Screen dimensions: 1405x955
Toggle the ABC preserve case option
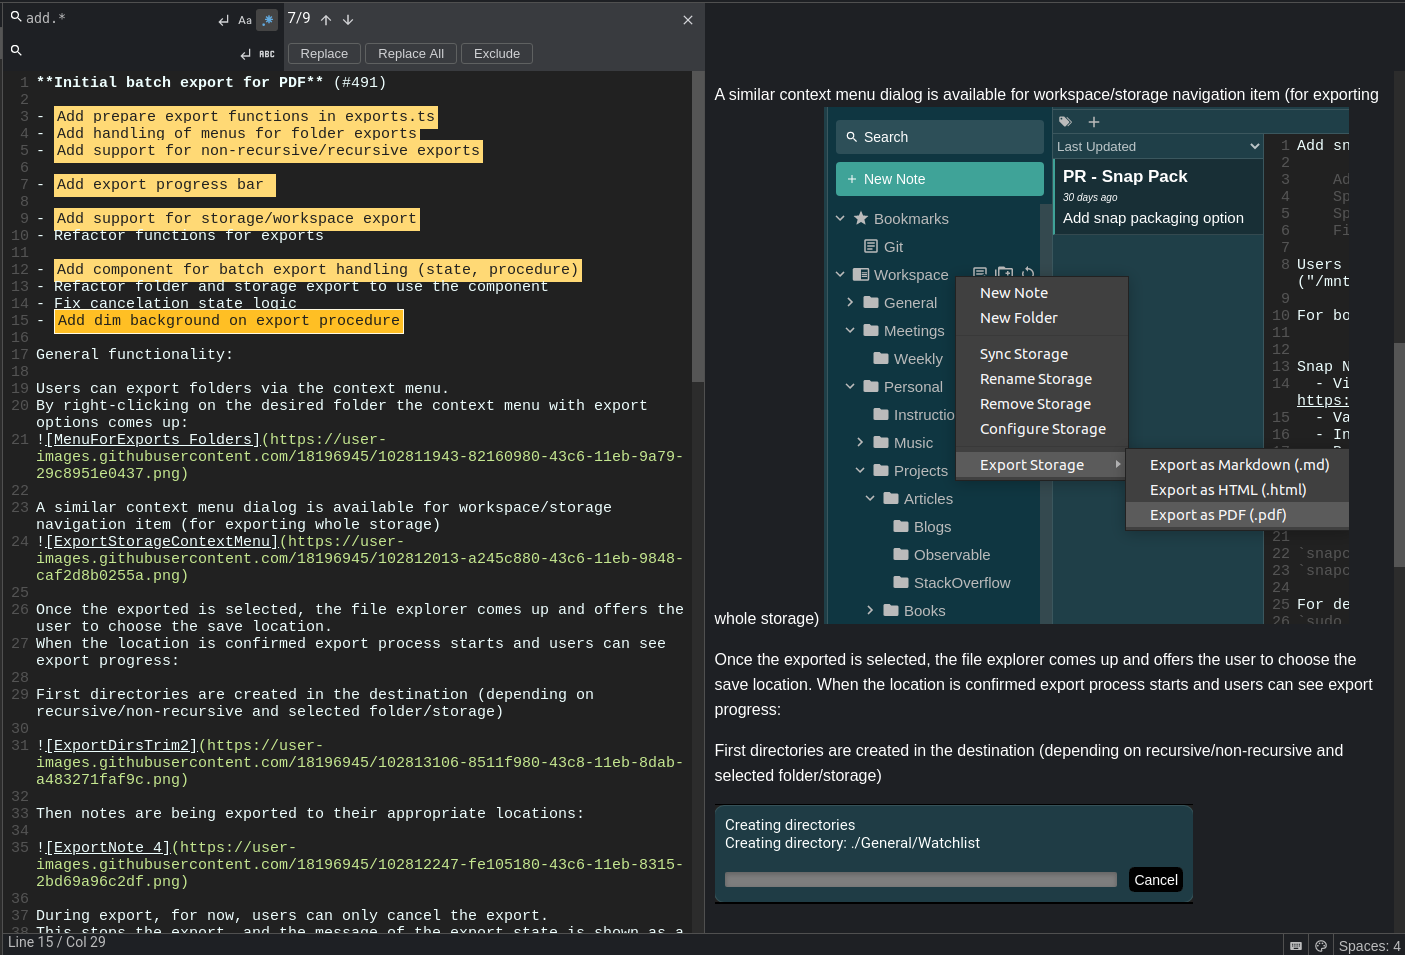pyautogui.click(x=267, y=54)
